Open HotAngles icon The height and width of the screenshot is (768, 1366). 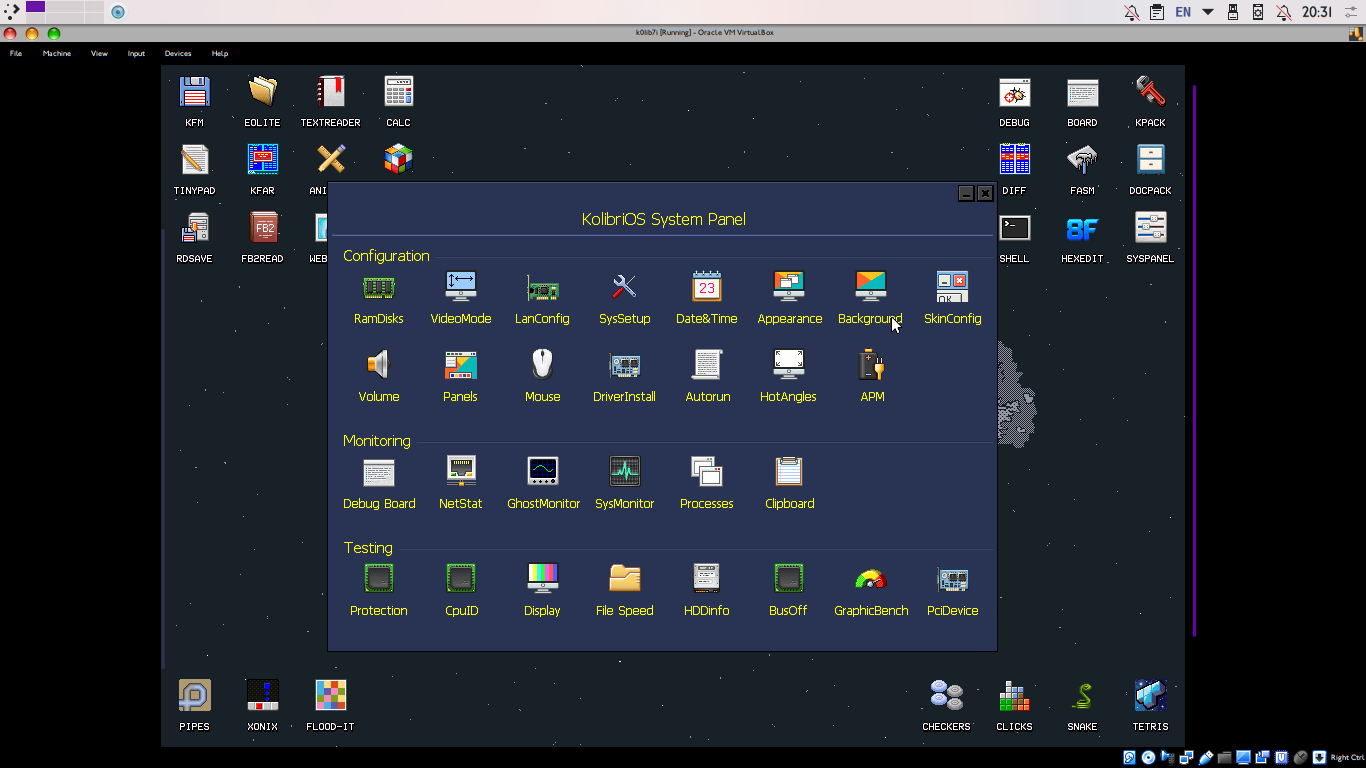coord(789,365)
